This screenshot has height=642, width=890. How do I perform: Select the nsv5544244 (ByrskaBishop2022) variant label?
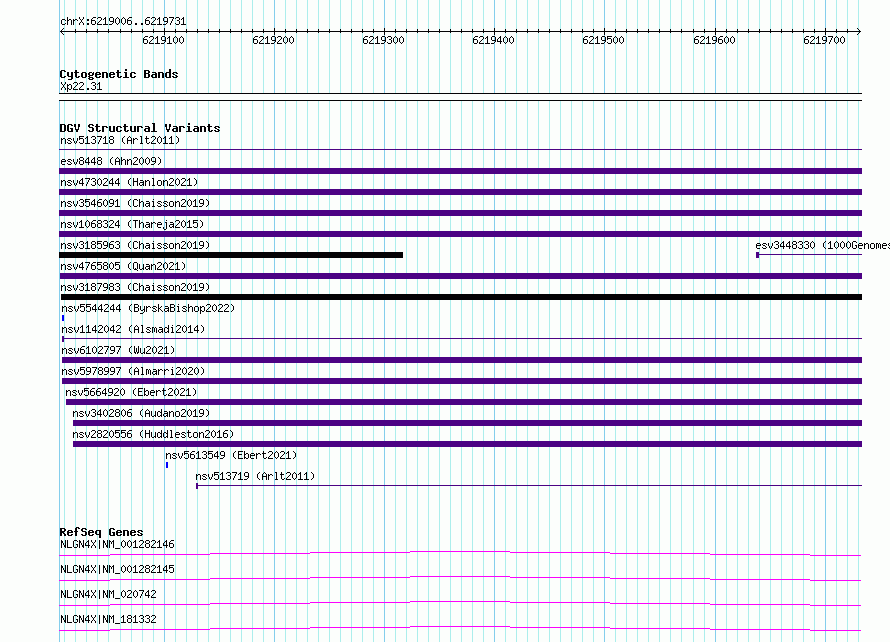tap(148, 308)
